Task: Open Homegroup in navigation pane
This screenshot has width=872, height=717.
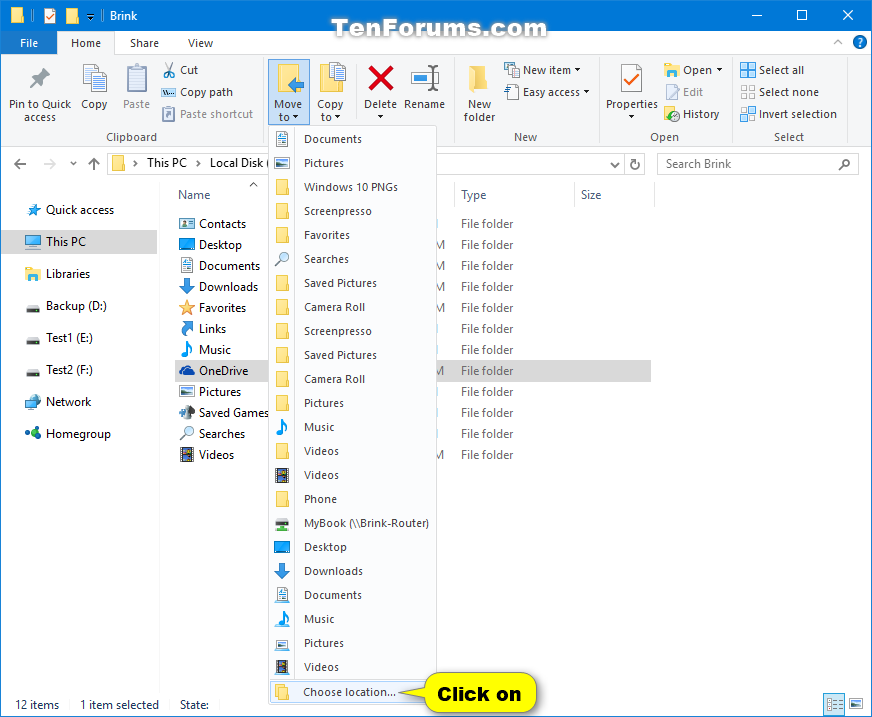Action: pyautogui.click(x=78, y=434)
